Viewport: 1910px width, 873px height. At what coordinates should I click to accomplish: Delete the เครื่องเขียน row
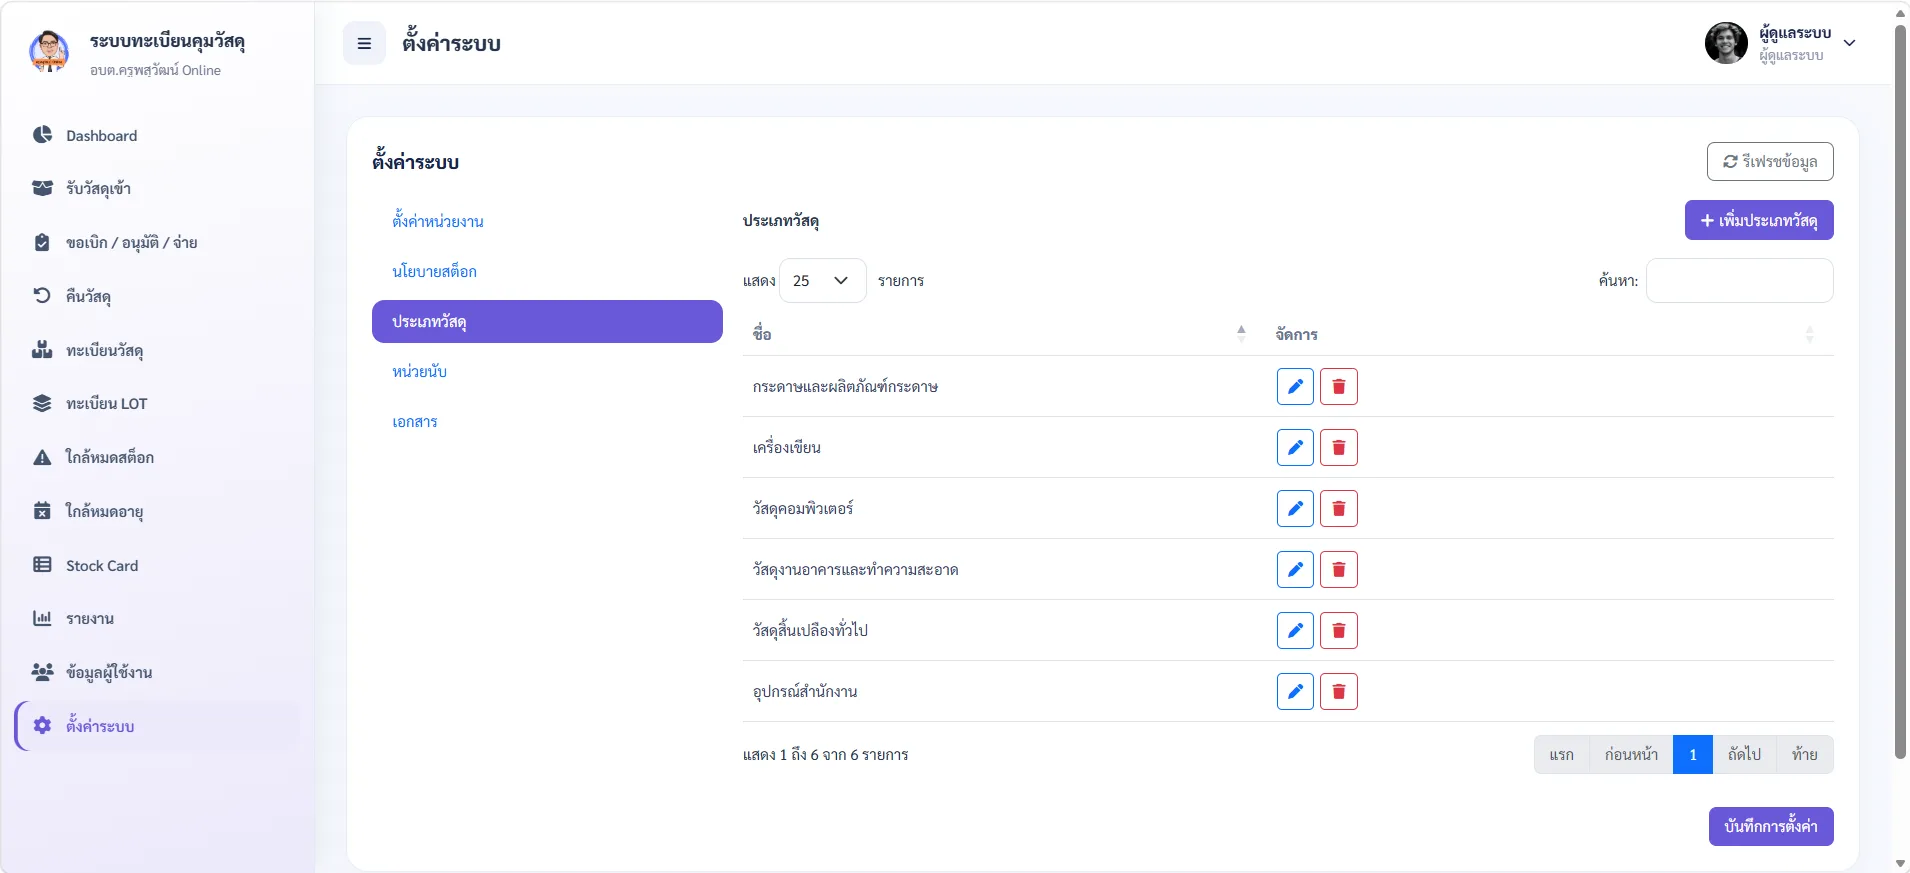point(1339,448)
